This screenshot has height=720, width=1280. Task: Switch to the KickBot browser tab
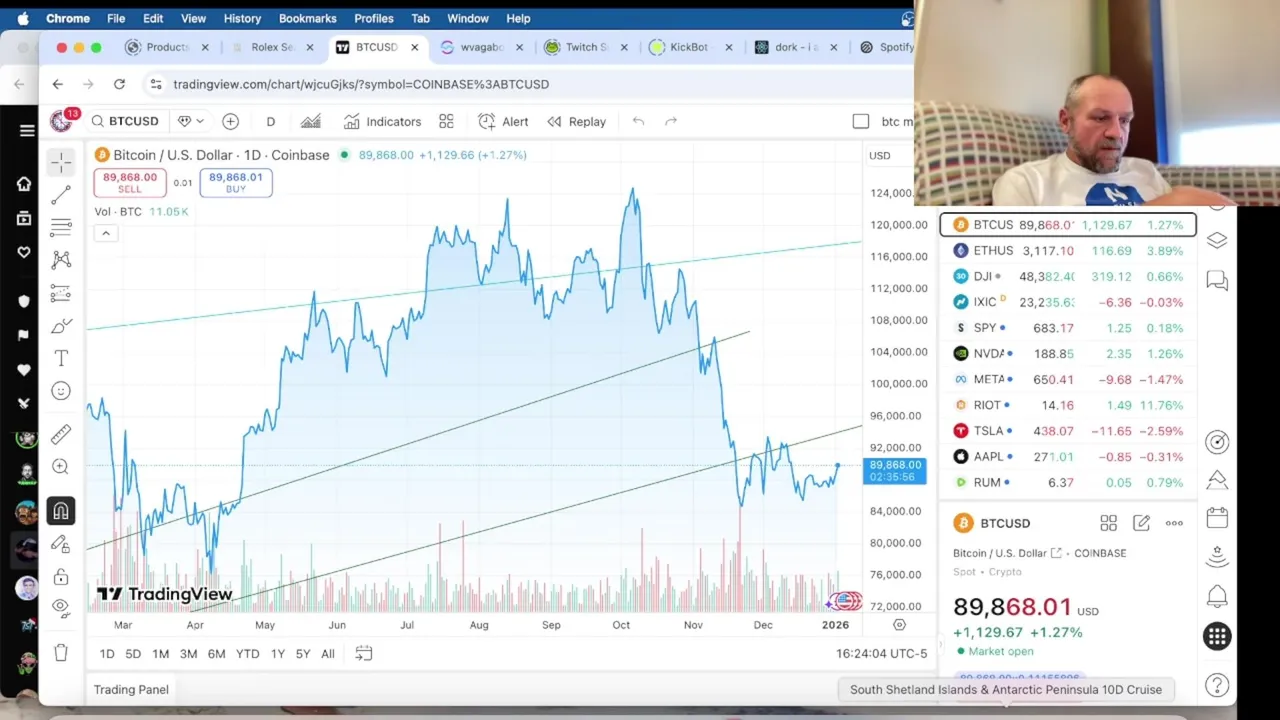coord(690,47)
